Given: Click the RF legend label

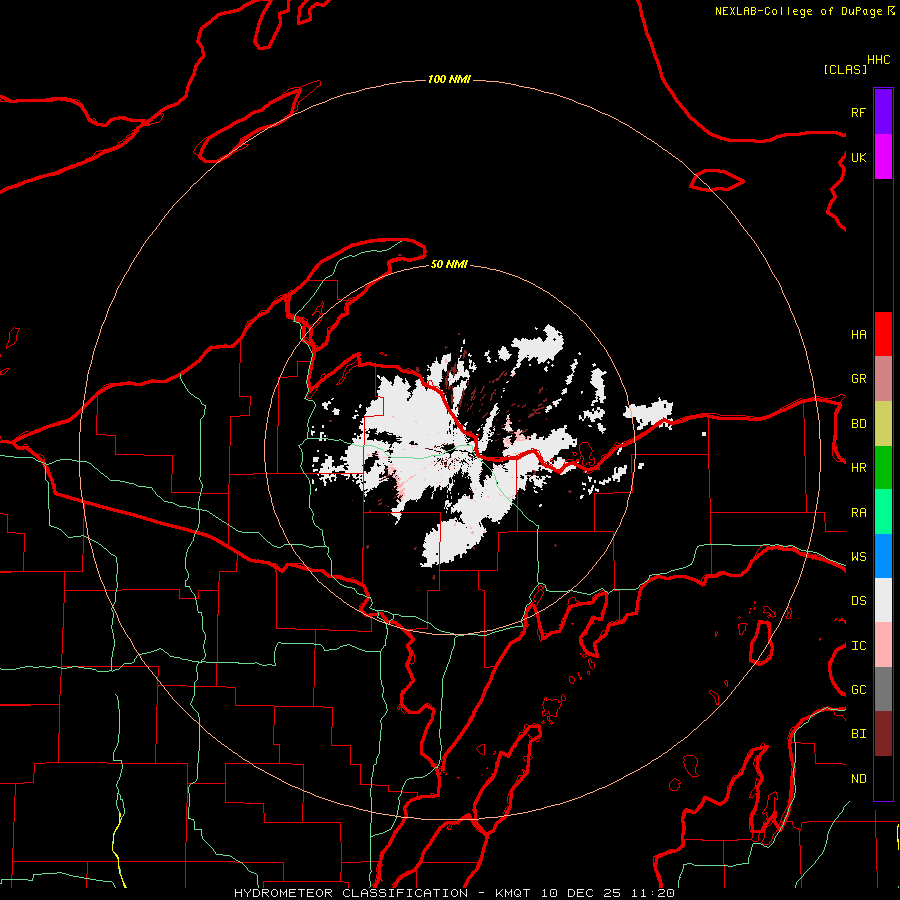Looking at the screenshot, I should pos(858,112).
